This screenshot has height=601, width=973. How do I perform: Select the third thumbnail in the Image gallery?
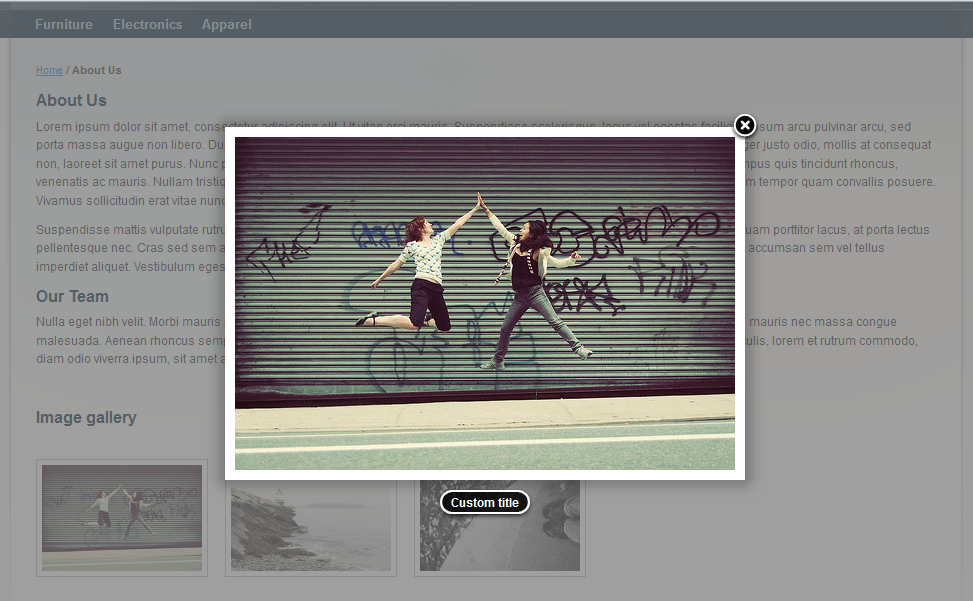coord(499,525)
